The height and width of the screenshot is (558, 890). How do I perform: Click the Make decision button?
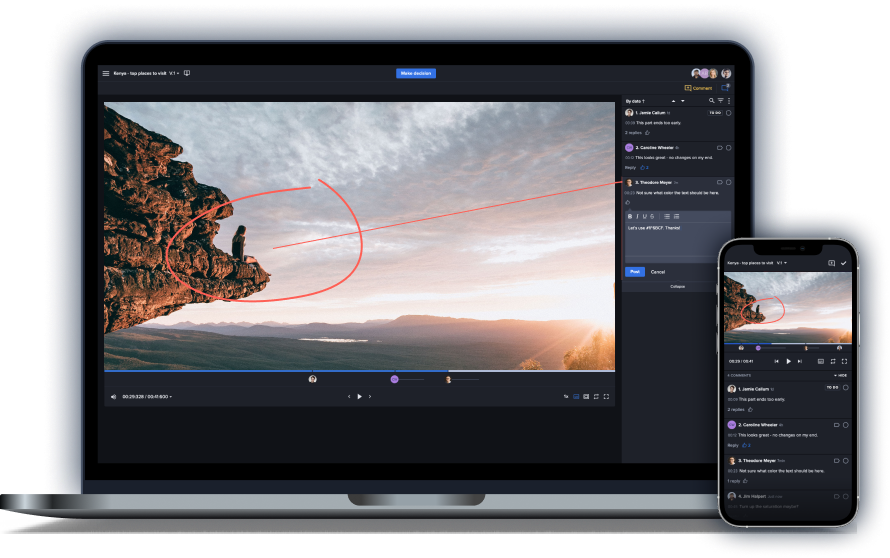tap(415, 73)
